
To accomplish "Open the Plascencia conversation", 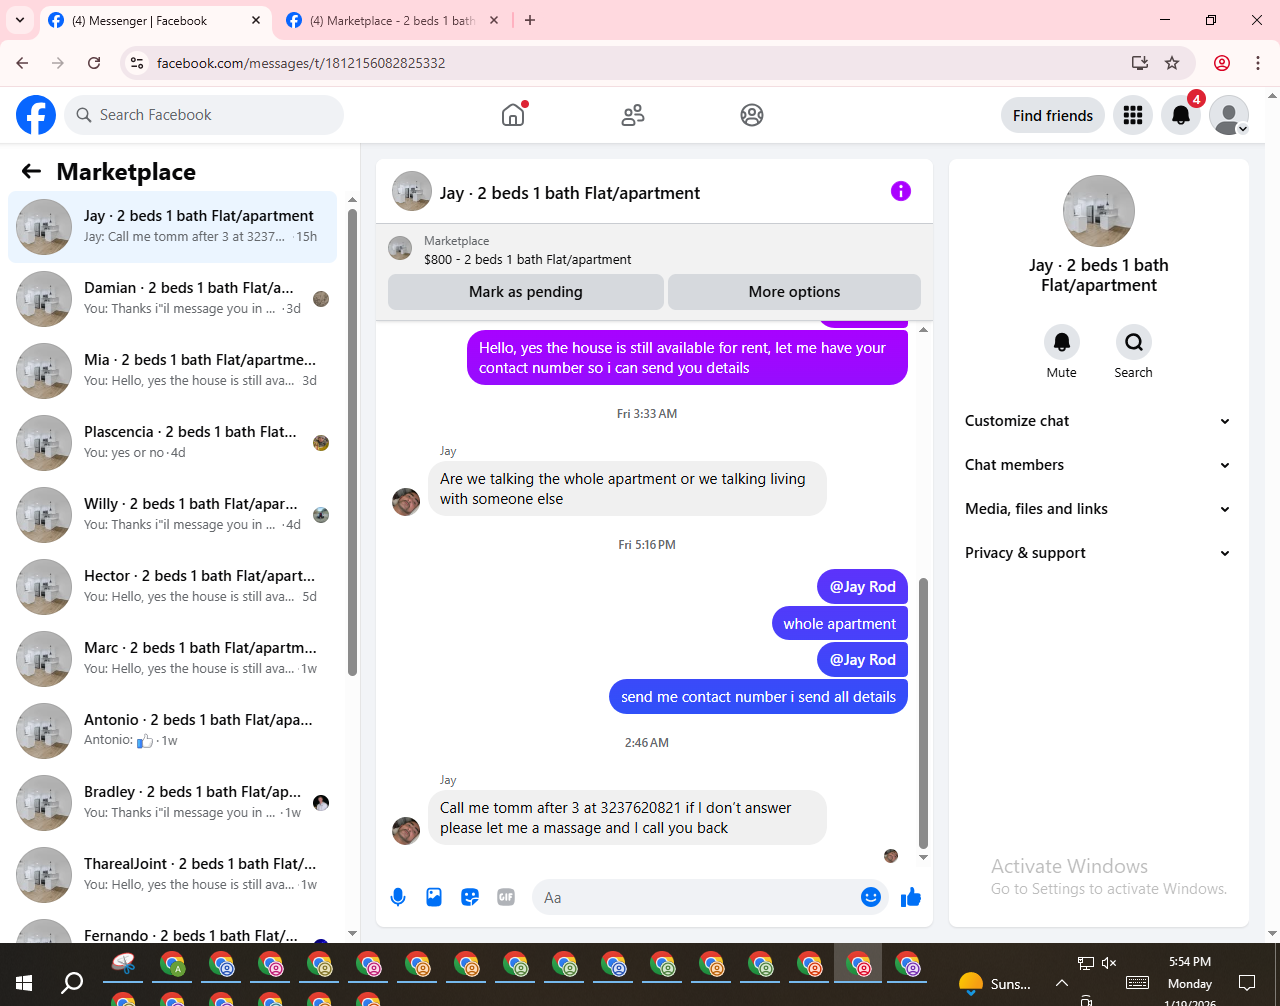I will pos(172,443).
